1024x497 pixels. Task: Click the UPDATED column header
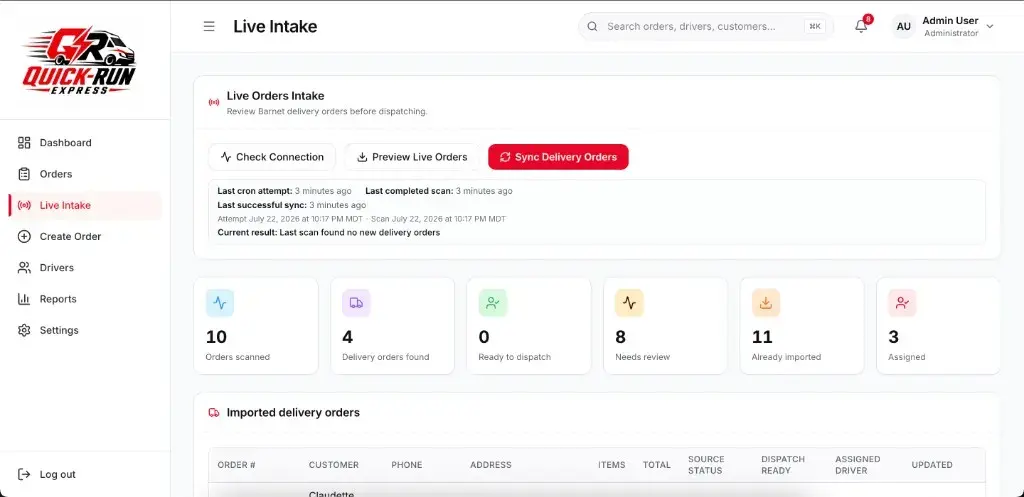[x=932, y=465]
